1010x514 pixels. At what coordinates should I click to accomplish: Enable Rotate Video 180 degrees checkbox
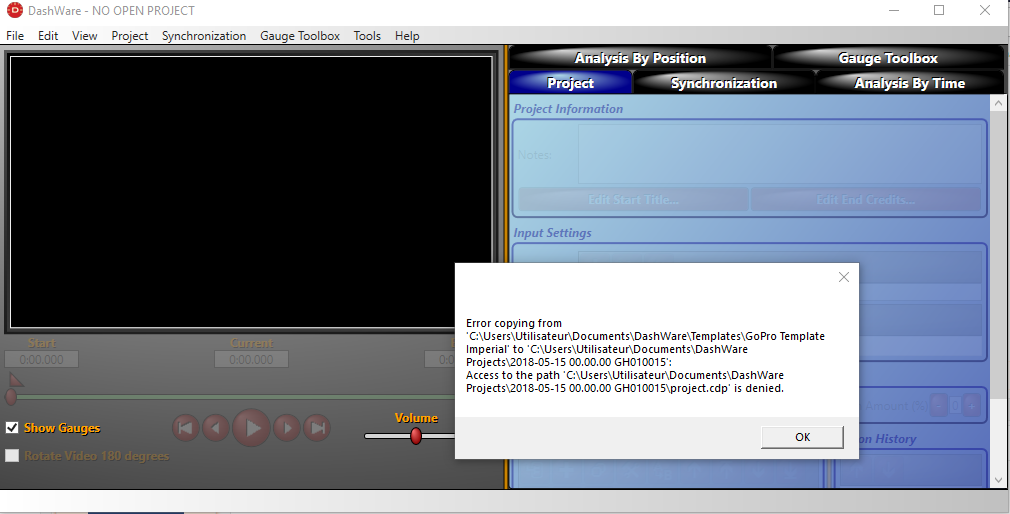[12, 455]
